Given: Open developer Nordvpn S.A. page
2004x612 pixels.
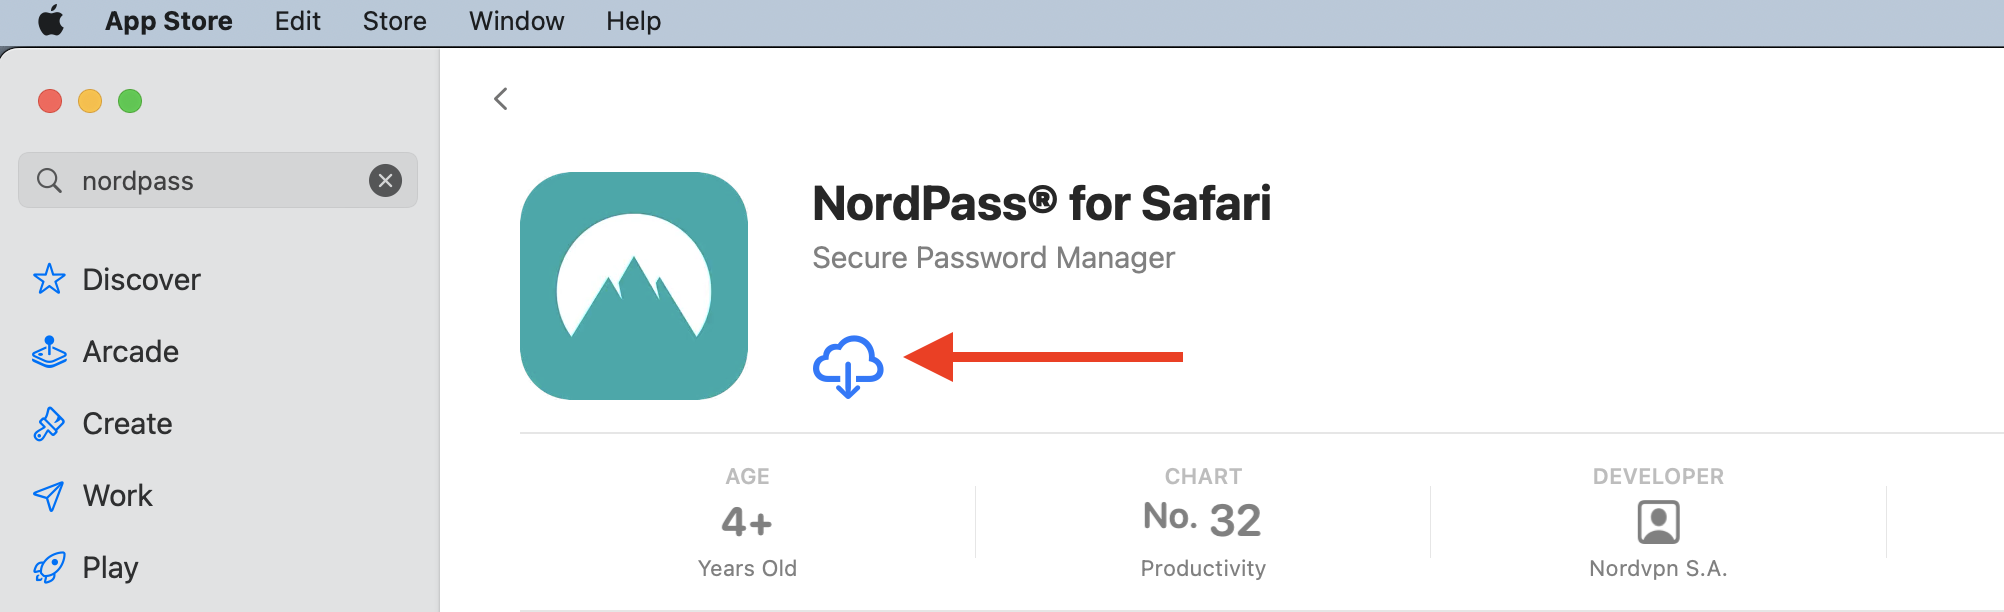Looking at the screenshot, I should [x=1658, y=523].
